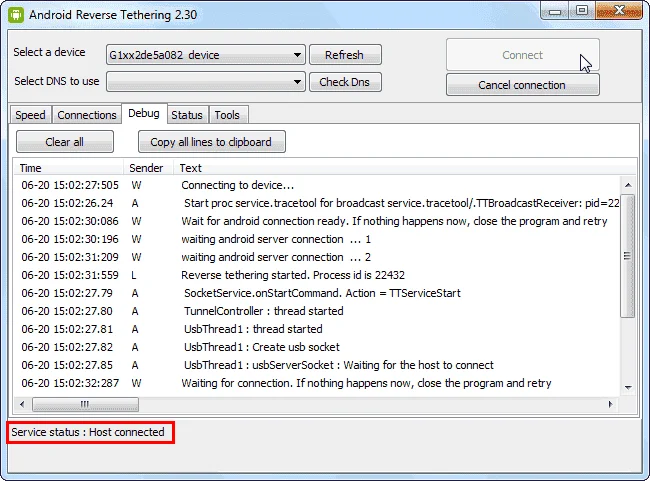650x481 pixels.
Task: Click Copy all lines to clipboard
Action: [211, 142]
